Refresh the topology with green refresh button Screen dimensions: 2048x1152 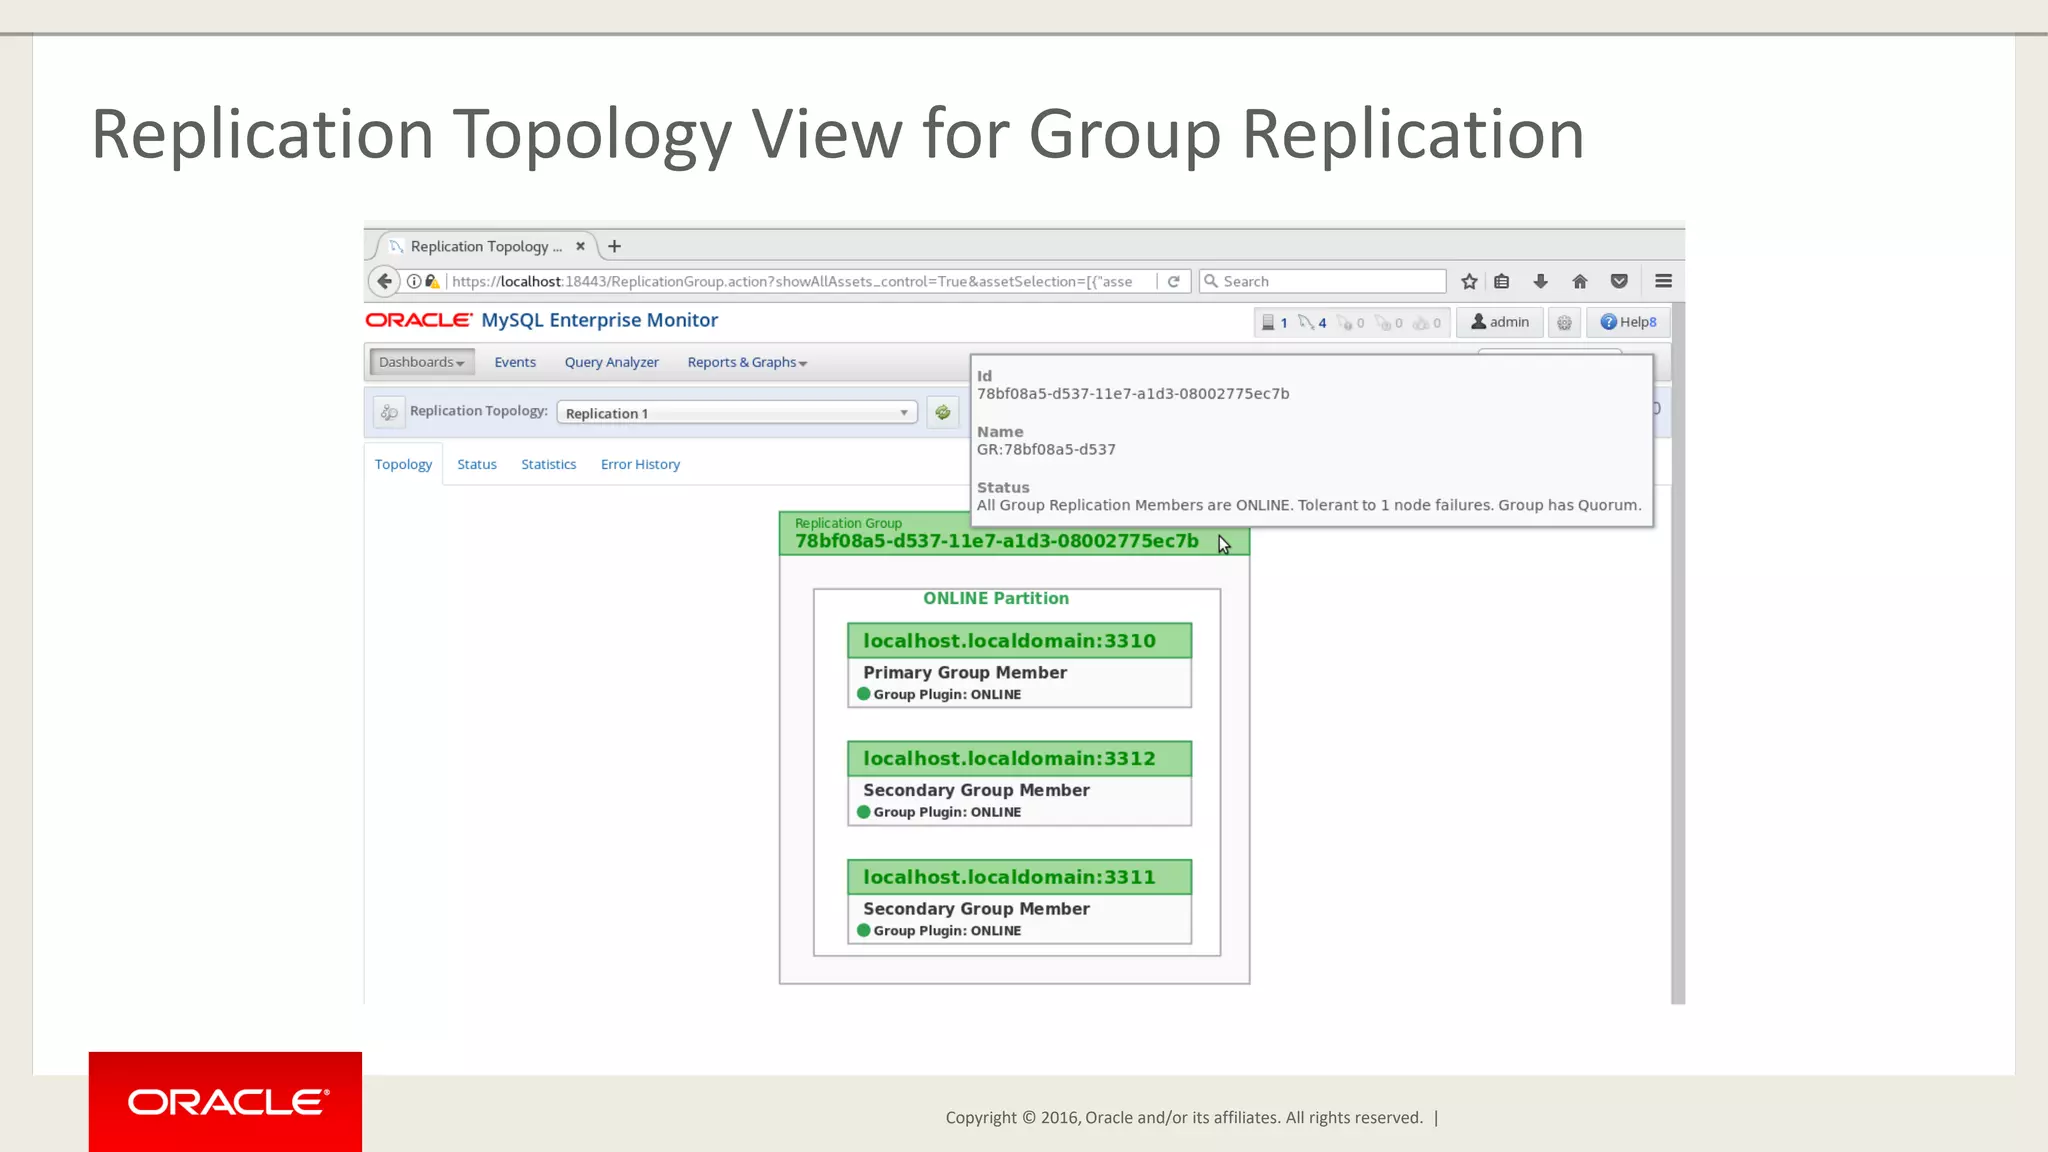942,412
